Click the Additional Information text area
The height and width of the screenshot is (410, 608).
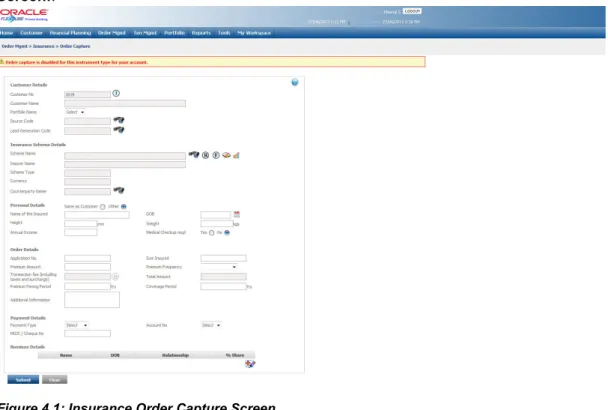[x=92, y=300]
